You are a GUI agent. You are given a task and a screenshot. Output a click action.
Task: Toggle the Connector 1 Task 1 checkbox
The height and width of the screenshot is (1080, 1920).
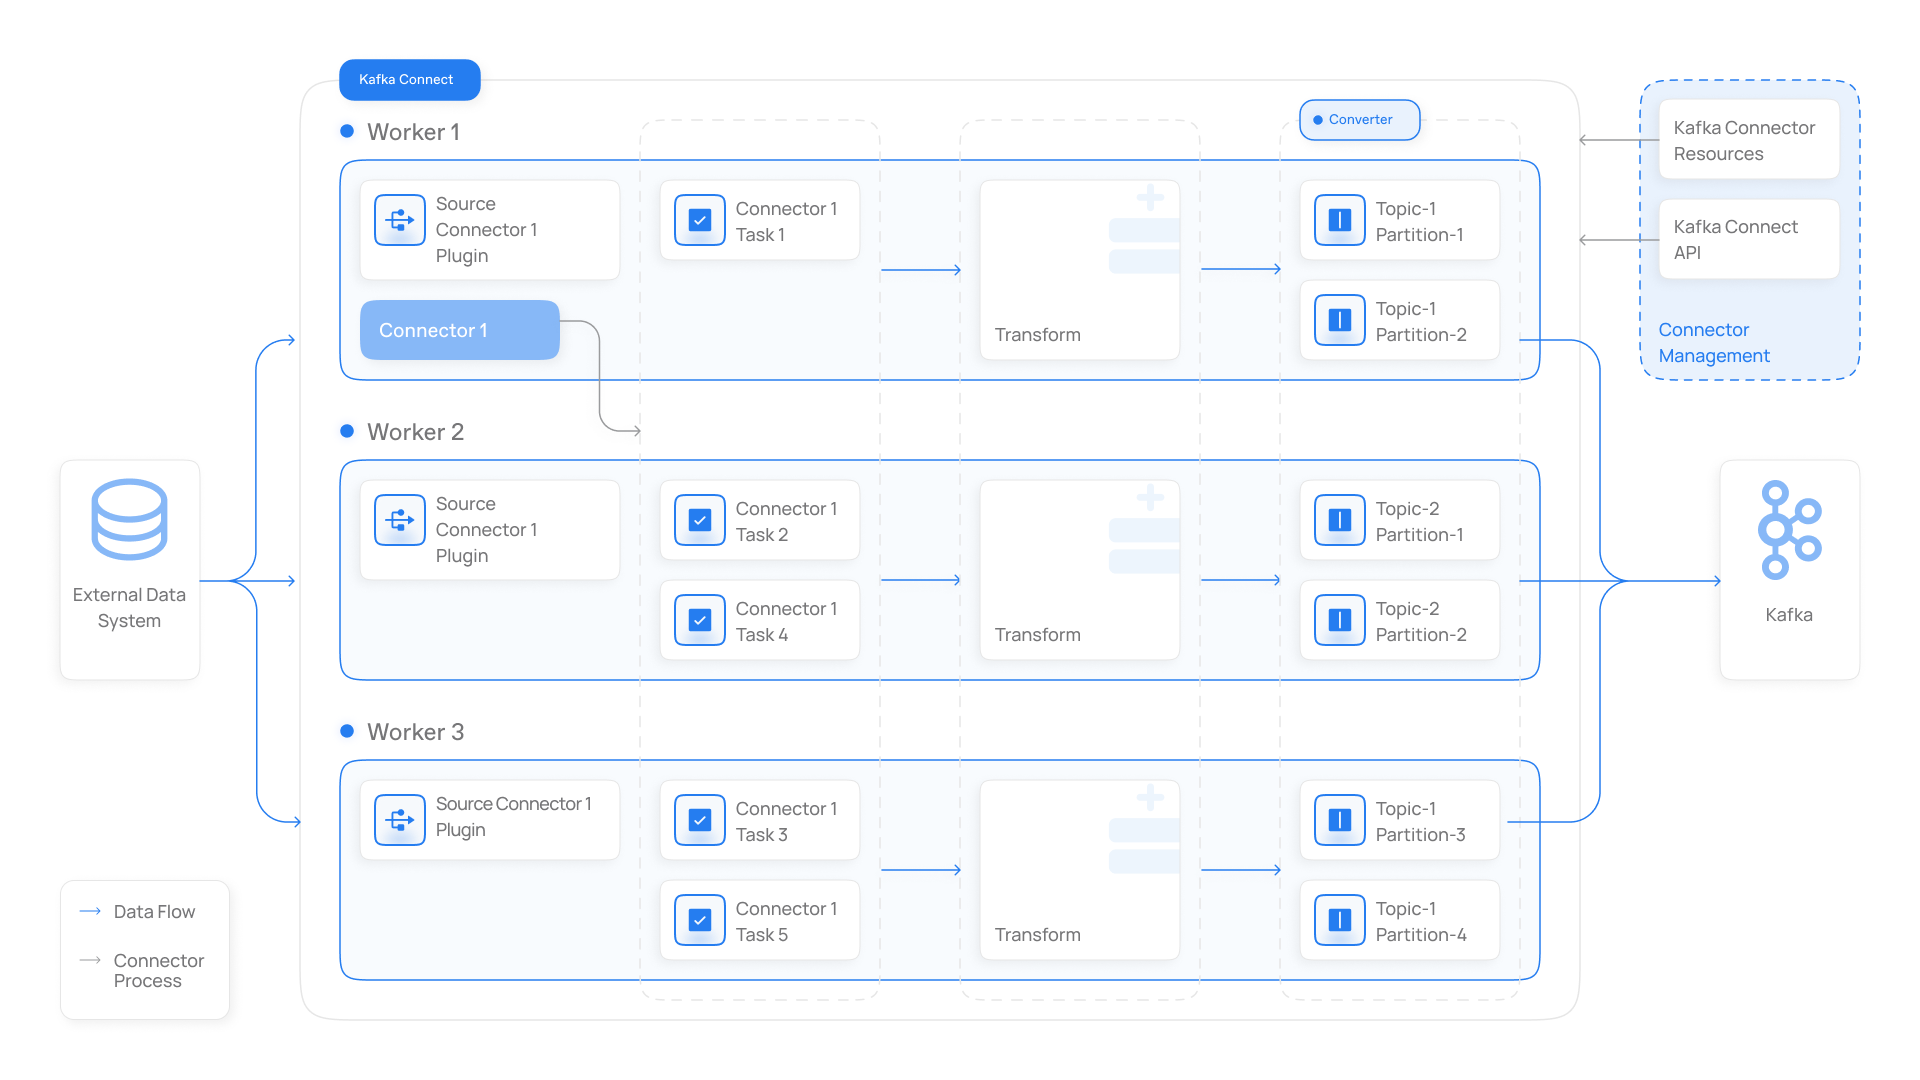click(700, 220)
